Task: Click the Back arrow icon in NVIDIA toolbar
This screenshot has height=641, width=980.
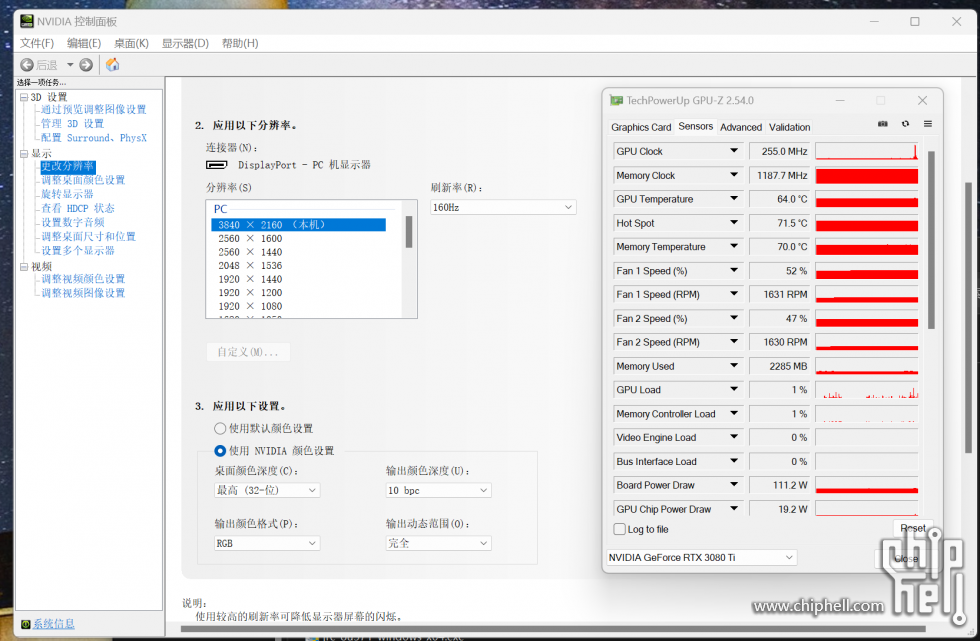Action: tap(27, 65)
